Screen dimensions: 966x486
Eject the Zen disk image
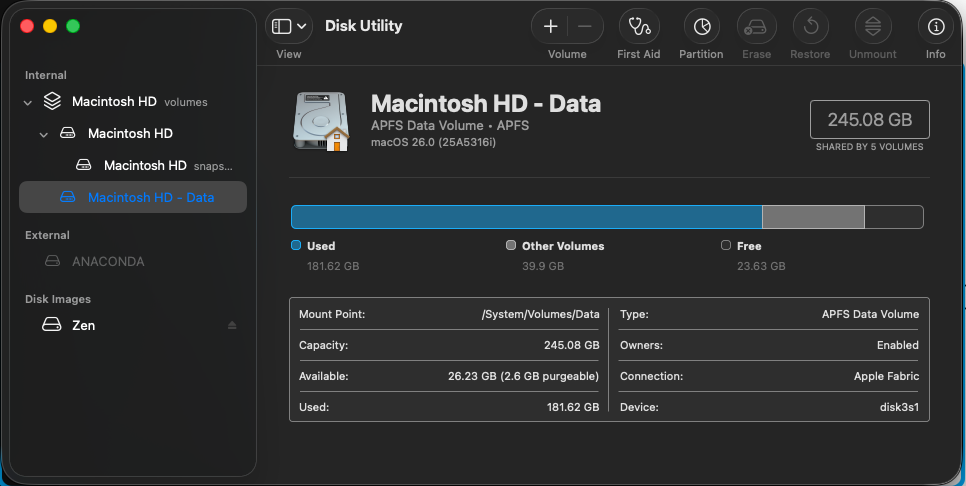tap(232, 326)
